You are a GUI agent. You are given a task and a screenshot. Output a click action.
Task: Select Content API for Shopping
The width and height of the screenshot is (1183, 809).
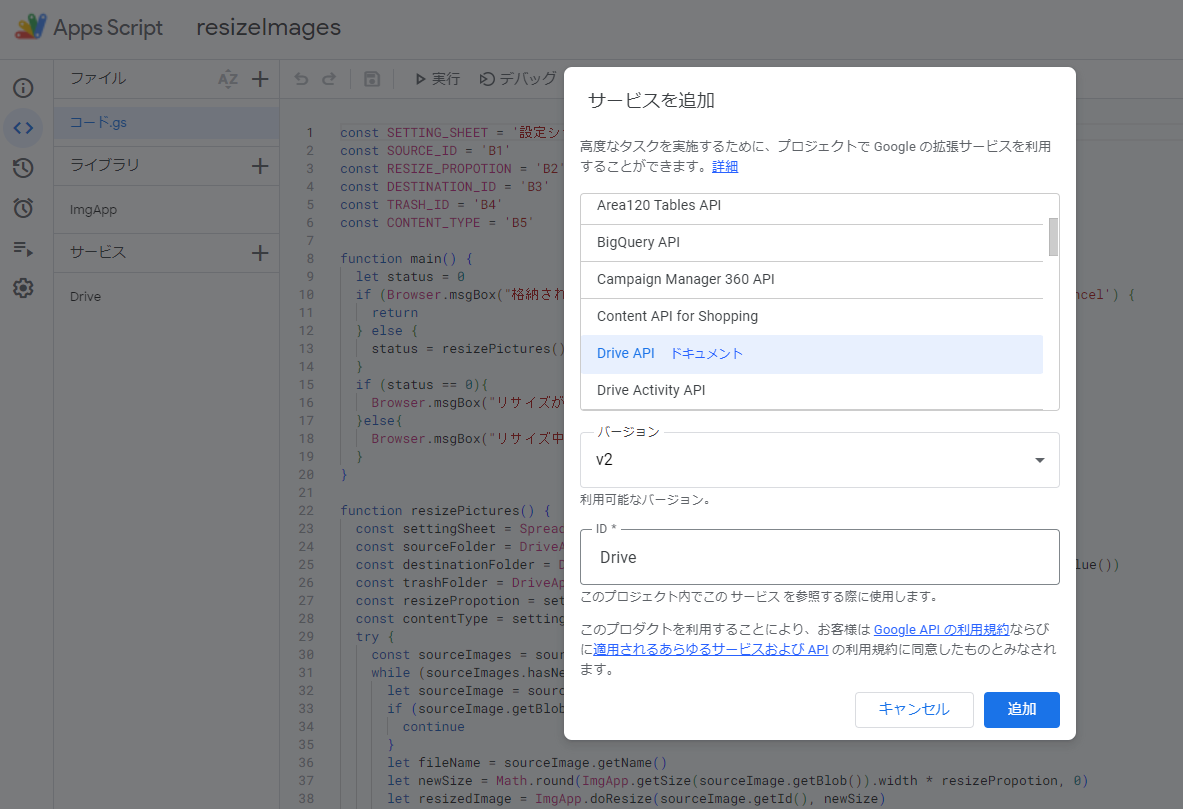click(812, 316)
